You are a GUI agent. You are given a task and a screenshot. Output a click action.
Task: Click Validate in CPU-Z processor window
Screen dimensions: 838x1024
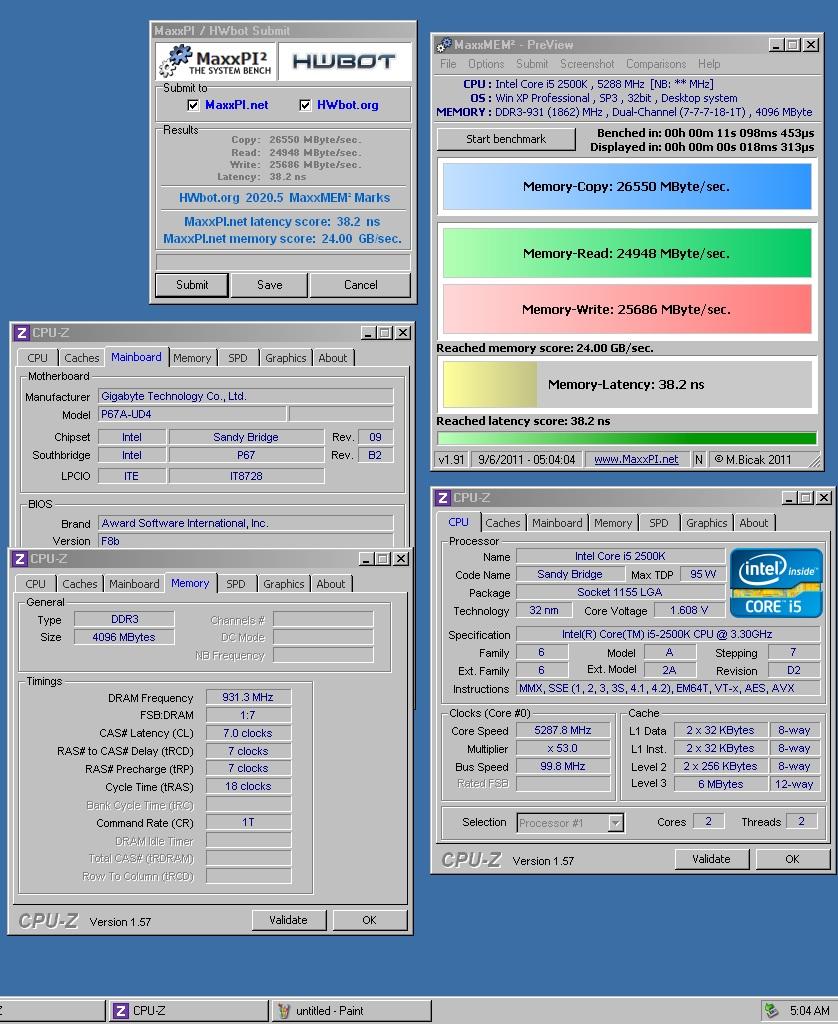[x=711, y=859]
